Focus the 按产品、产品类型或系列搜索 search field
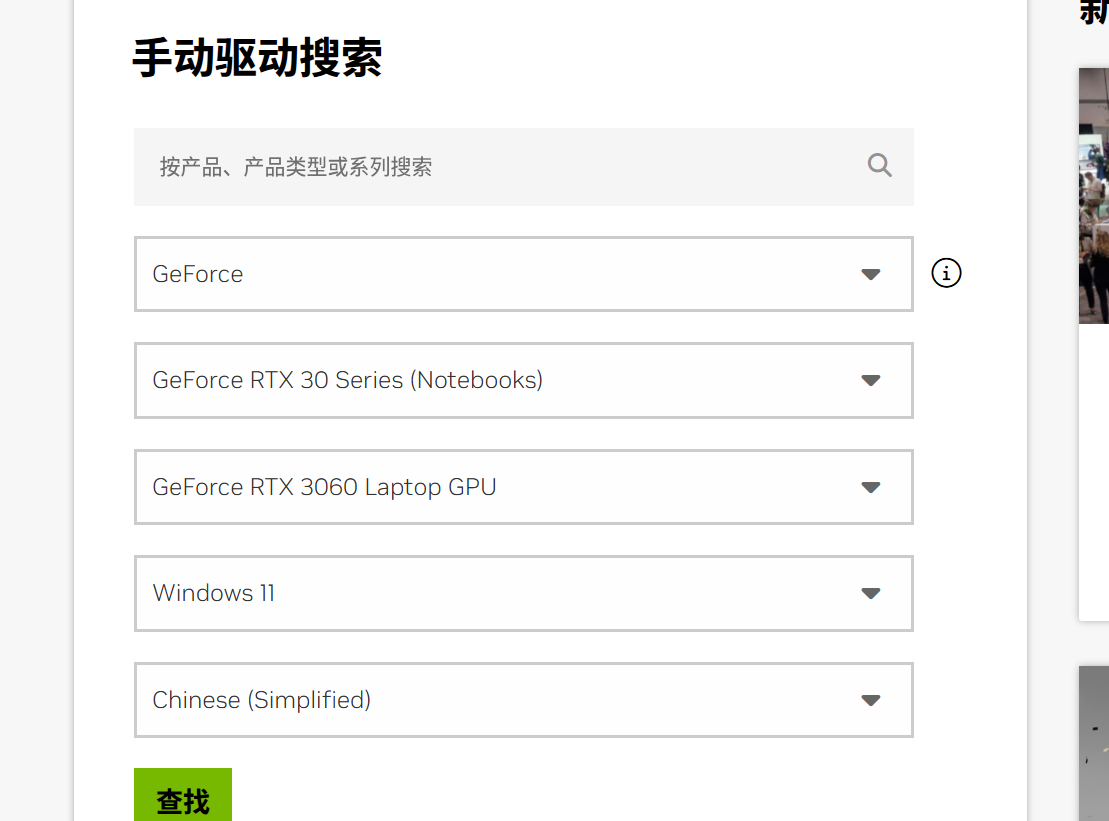 500,167
